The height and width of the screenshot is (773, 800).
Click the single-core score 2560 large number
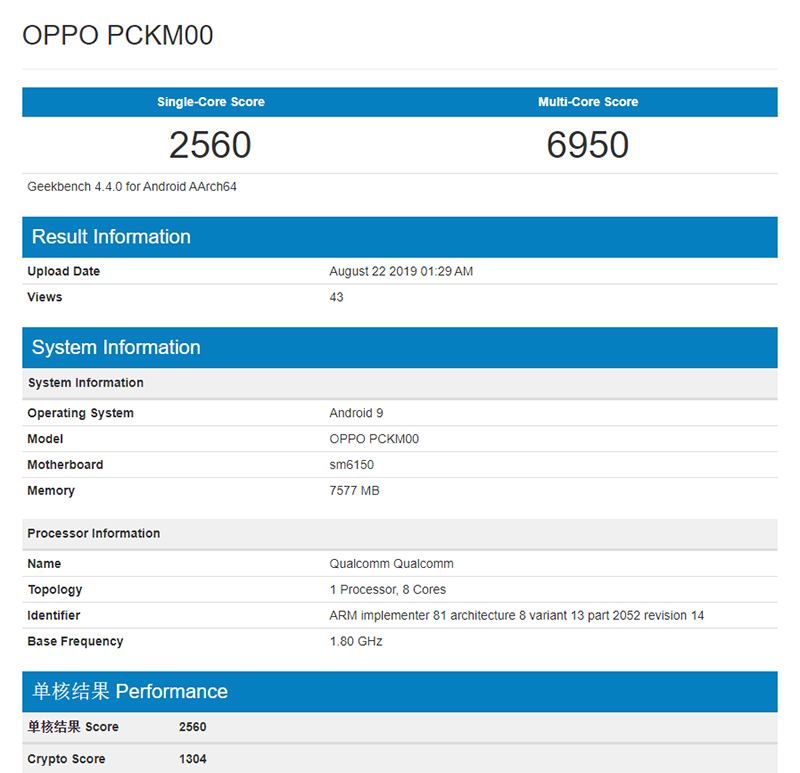[210, 145]
